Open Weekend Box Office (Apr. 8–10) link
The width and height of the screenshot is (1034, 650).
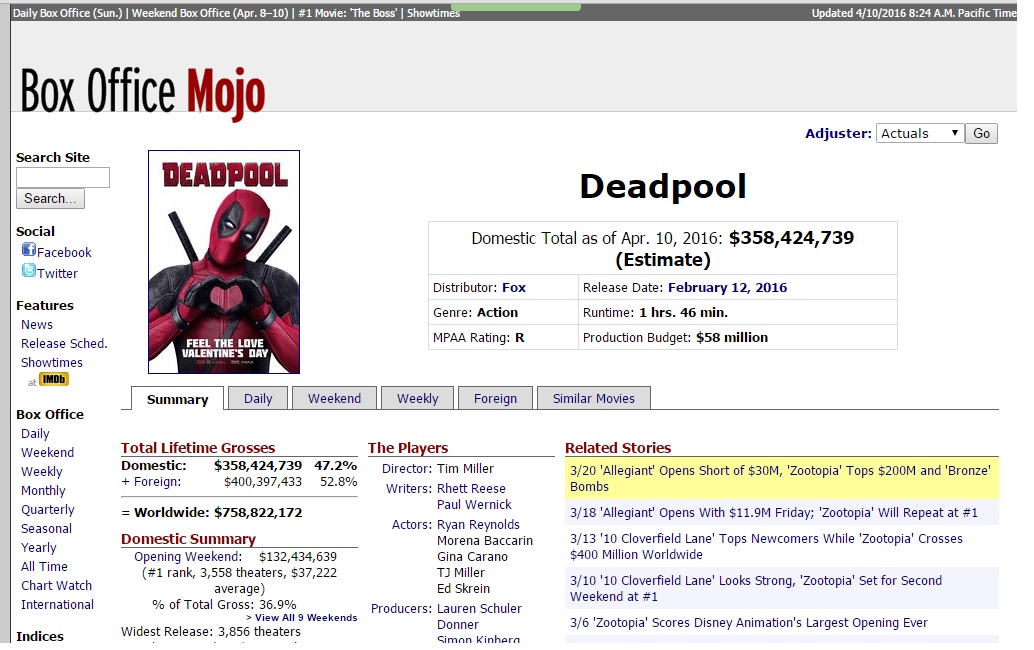[210, 13]
